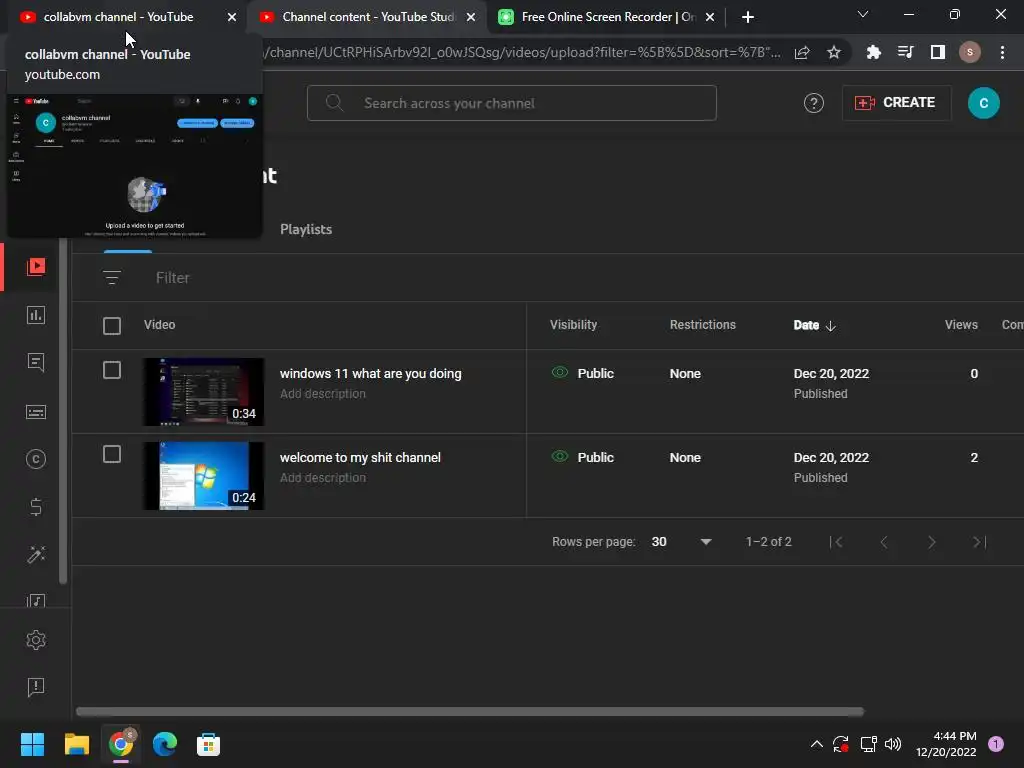The width and height of the screenshot is (1024, 768).
Task: Click the Filter input field
Action: (x=172, y=278)
